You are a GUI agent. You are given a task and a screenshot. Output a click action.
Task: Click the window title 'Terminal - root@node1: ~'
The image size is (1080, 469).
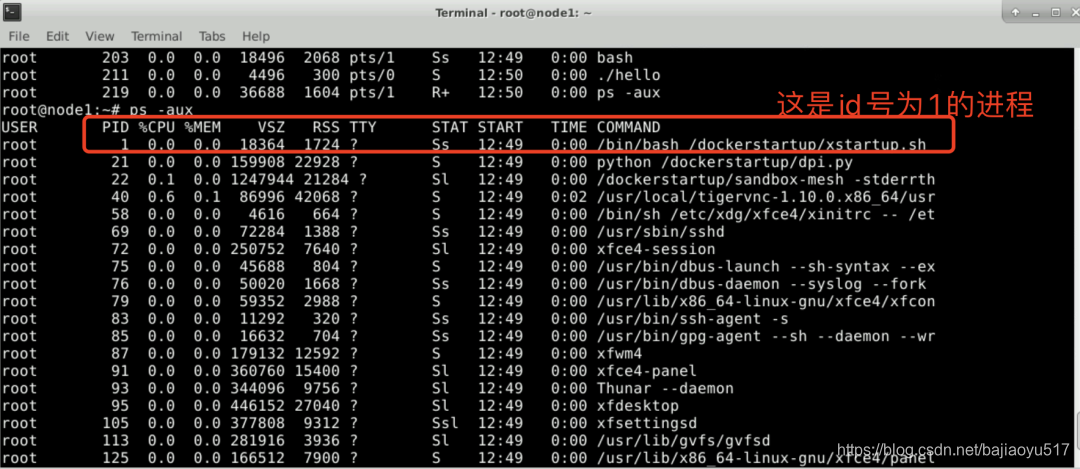coord(513,13)
